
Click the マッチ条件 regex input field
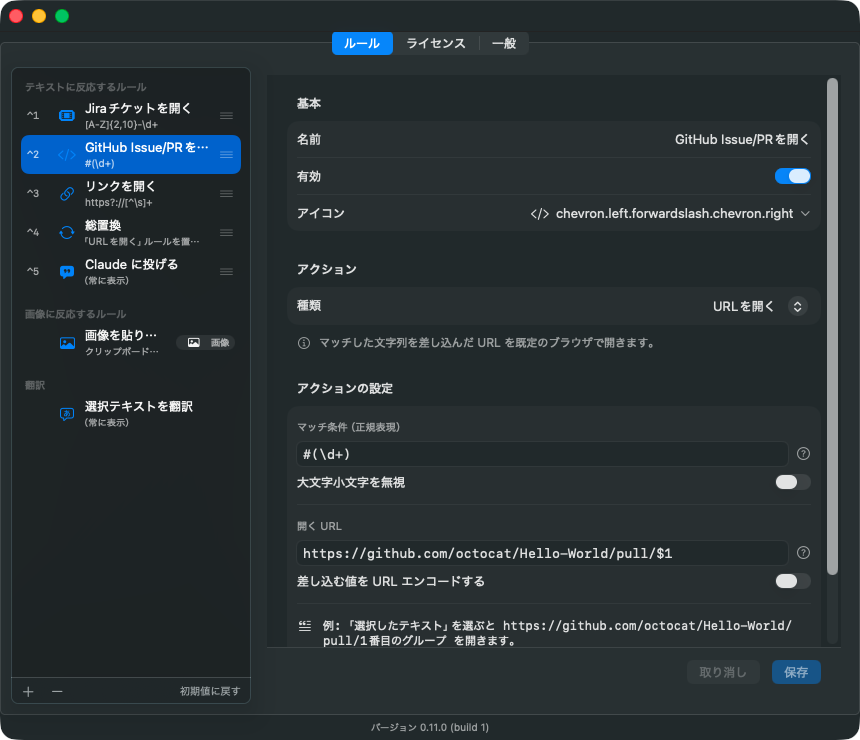pos(542,454)
